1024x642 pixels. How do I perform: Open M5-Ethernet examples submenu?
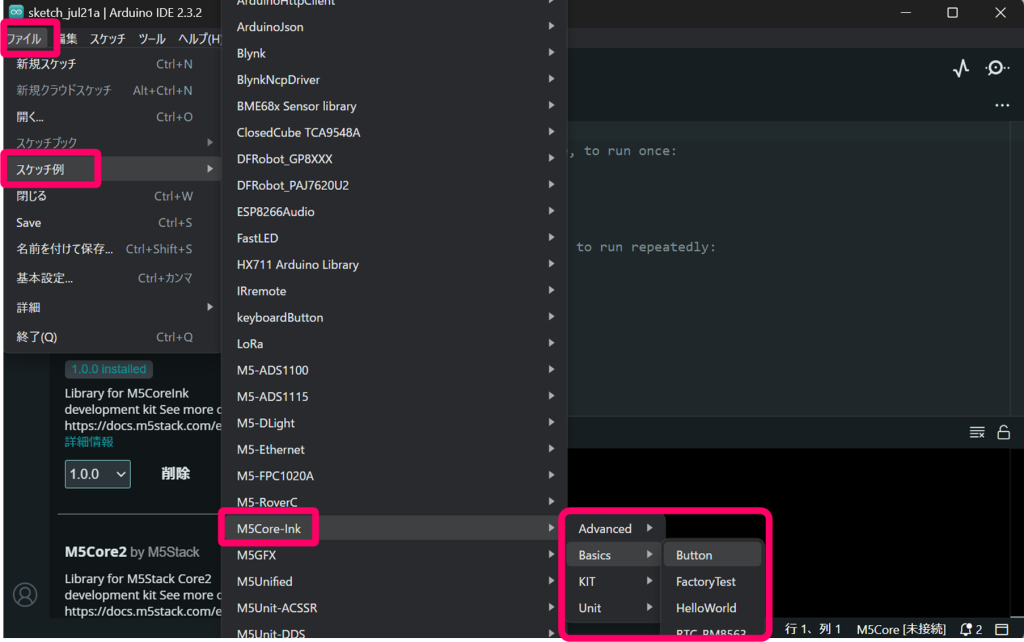coord(394,449)
